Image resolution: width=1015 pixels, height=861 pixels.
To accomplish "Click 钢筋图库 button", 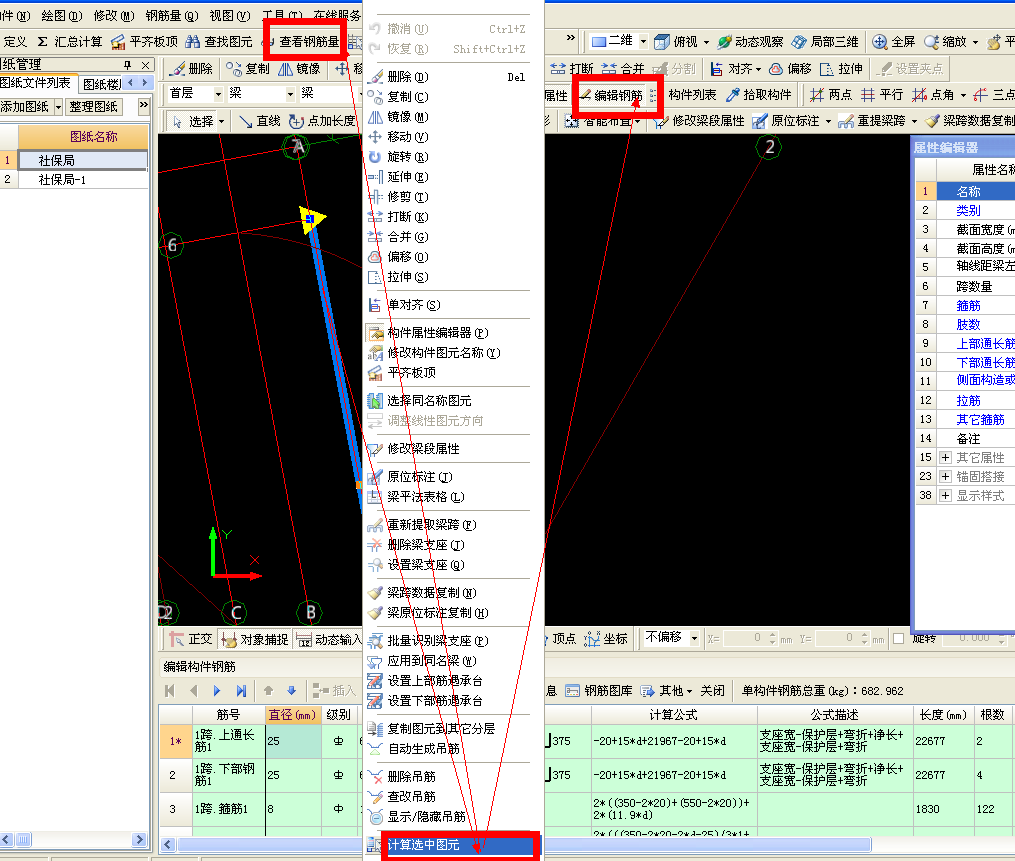I will [599, 691].
